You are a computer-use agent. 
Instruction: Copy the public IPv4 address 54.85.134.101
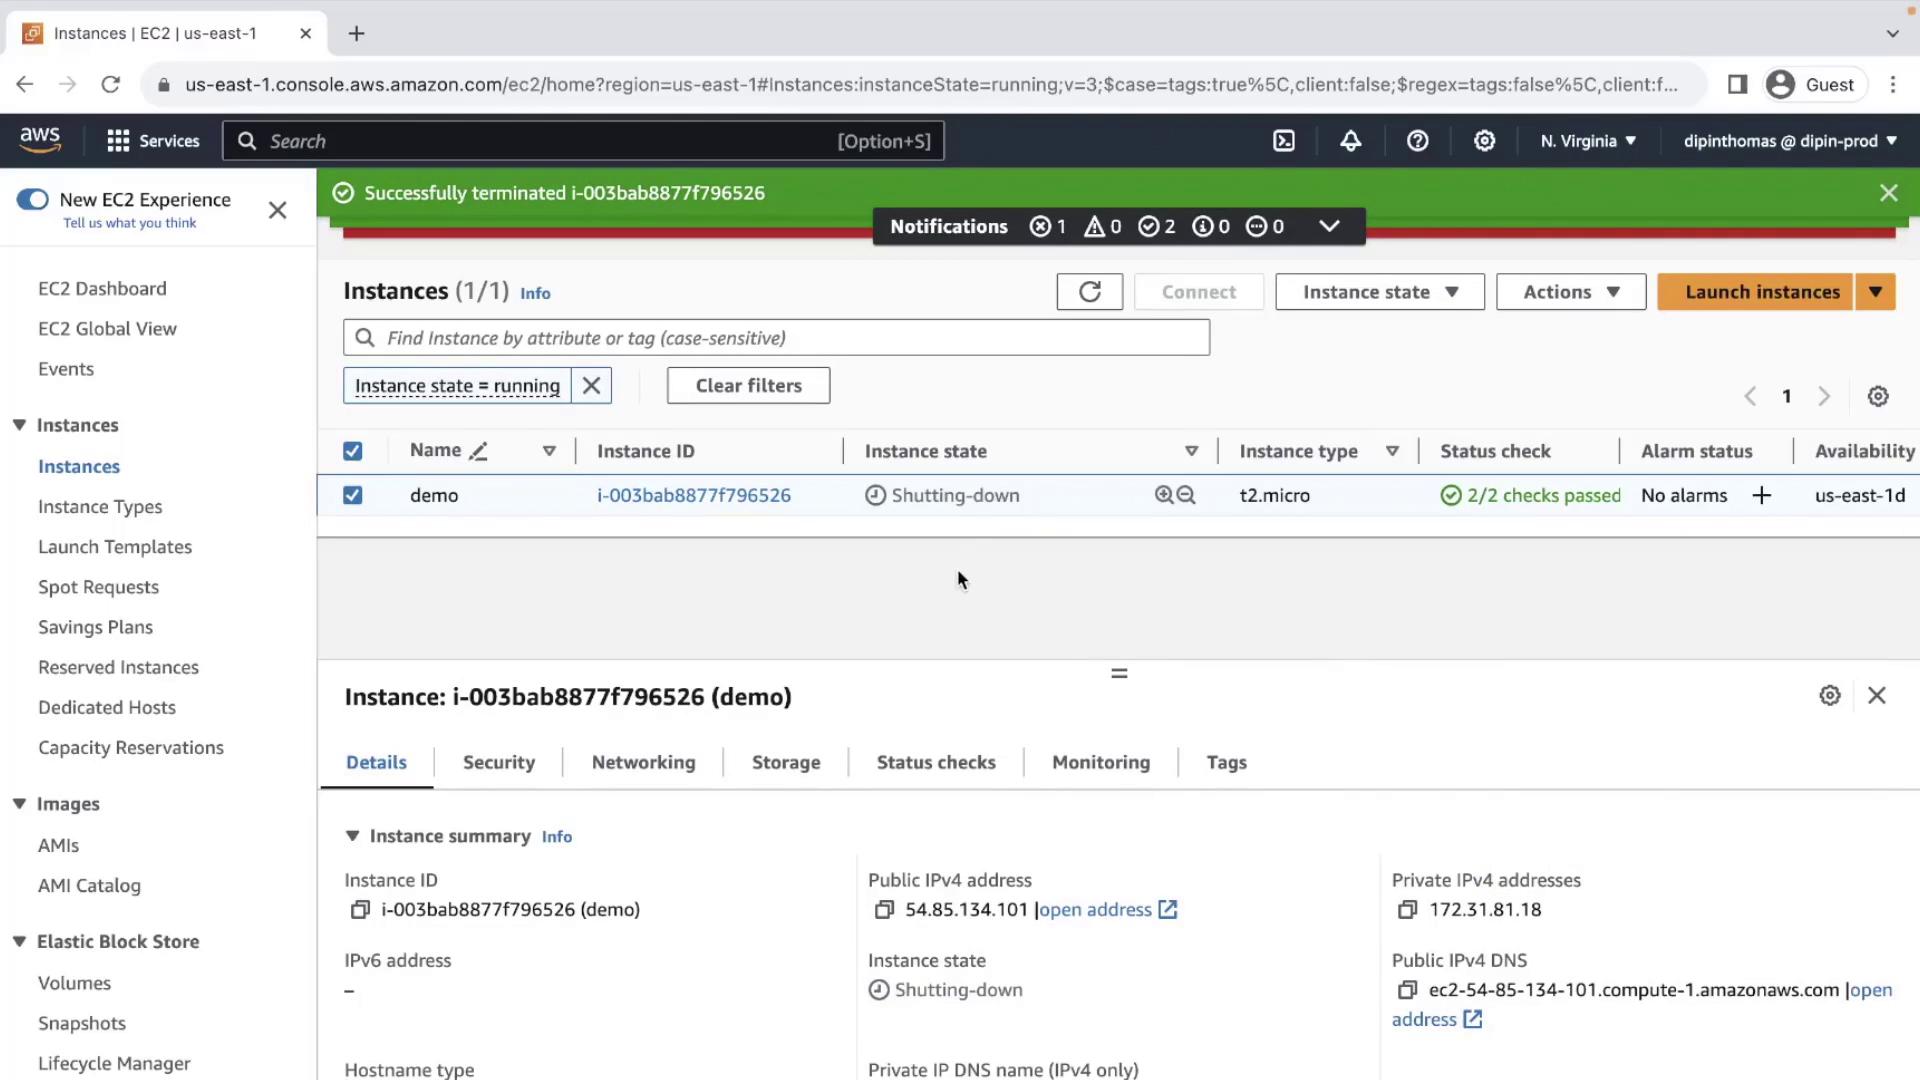tap(884, 910)
